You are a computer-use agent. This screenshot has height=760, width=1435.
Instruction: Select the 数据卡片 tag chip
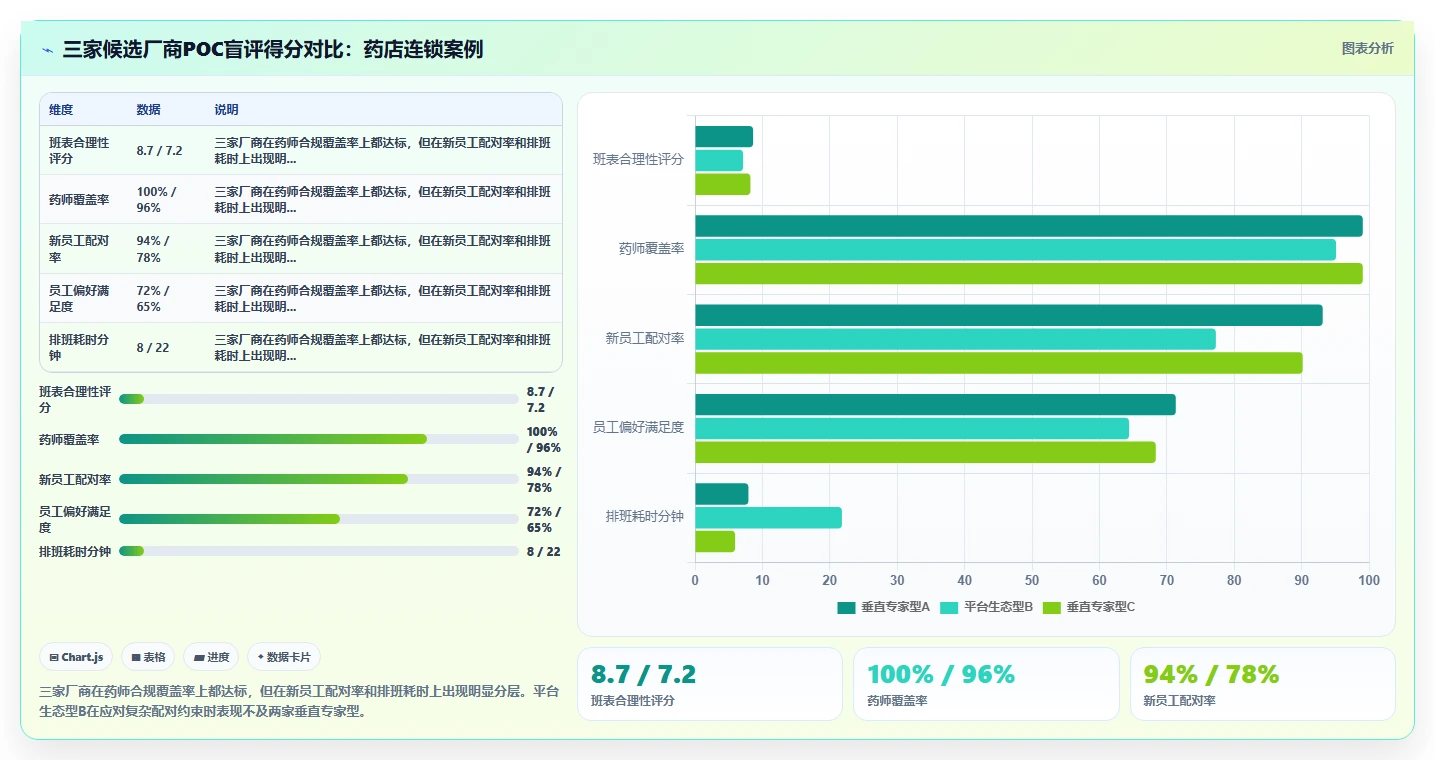[x=284, y=657]
